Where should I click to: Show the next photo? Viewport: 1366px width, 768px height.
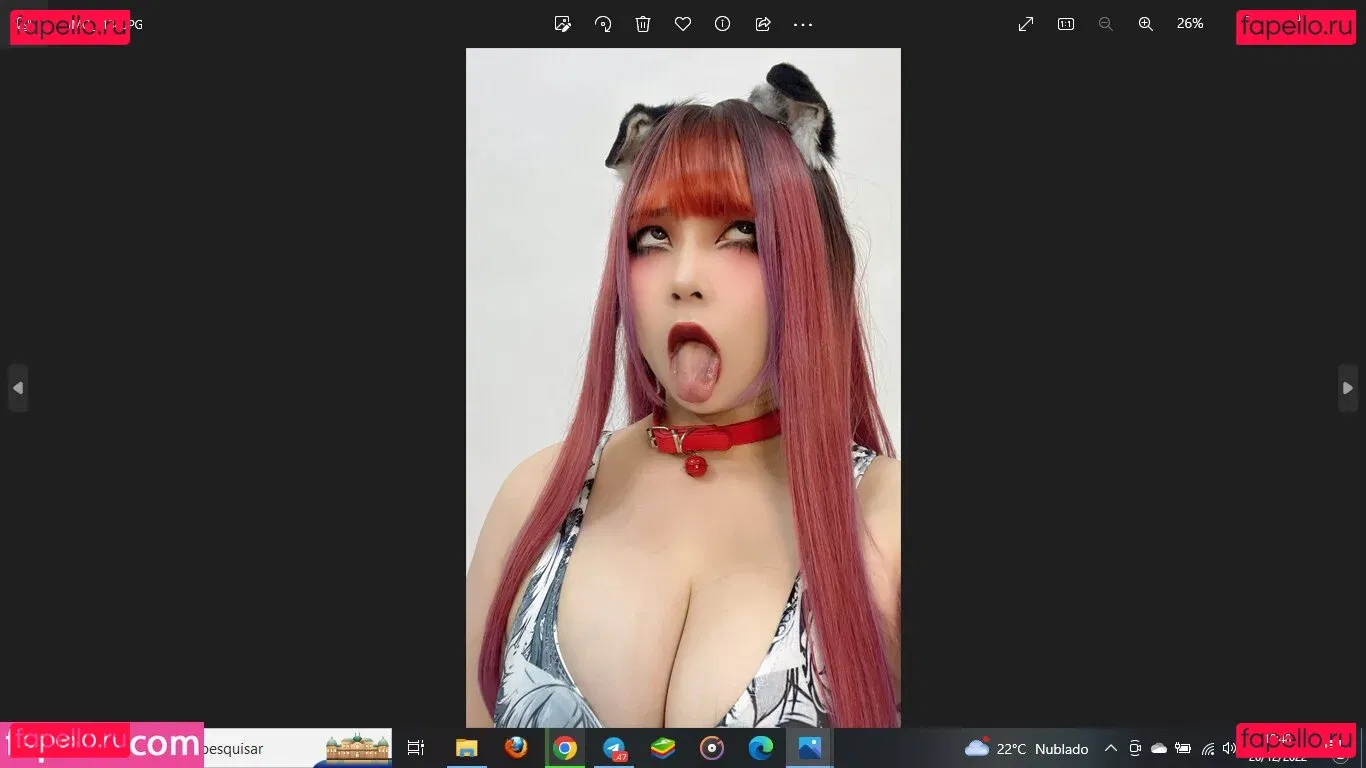[x=1347, y=388]
